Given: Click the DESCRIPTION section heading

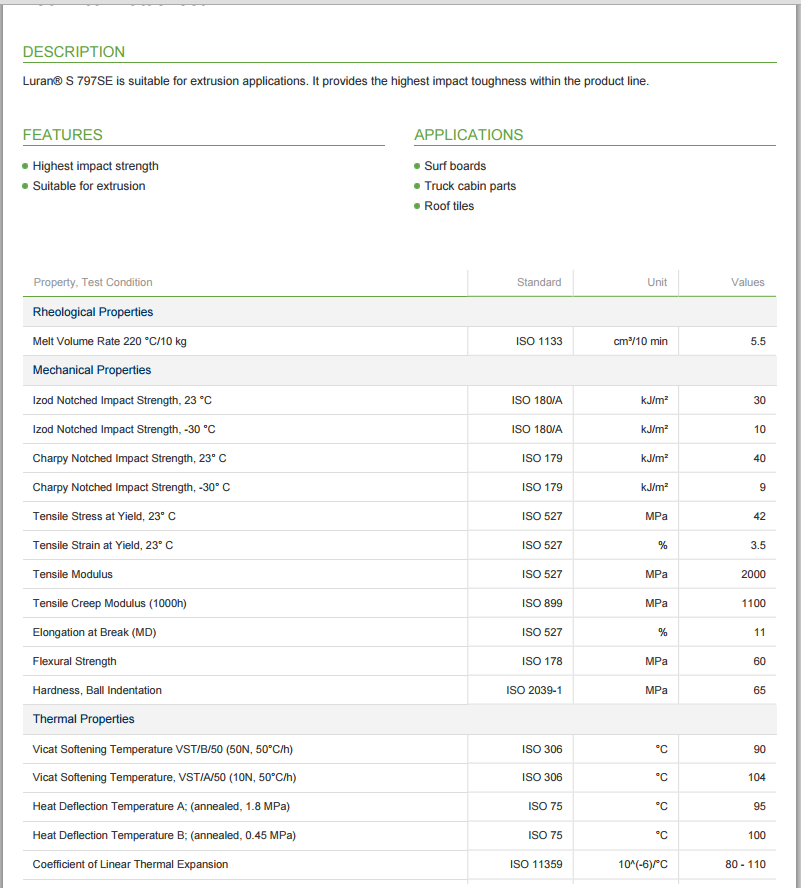Looking at the screenshot, I should pos(74,52).
